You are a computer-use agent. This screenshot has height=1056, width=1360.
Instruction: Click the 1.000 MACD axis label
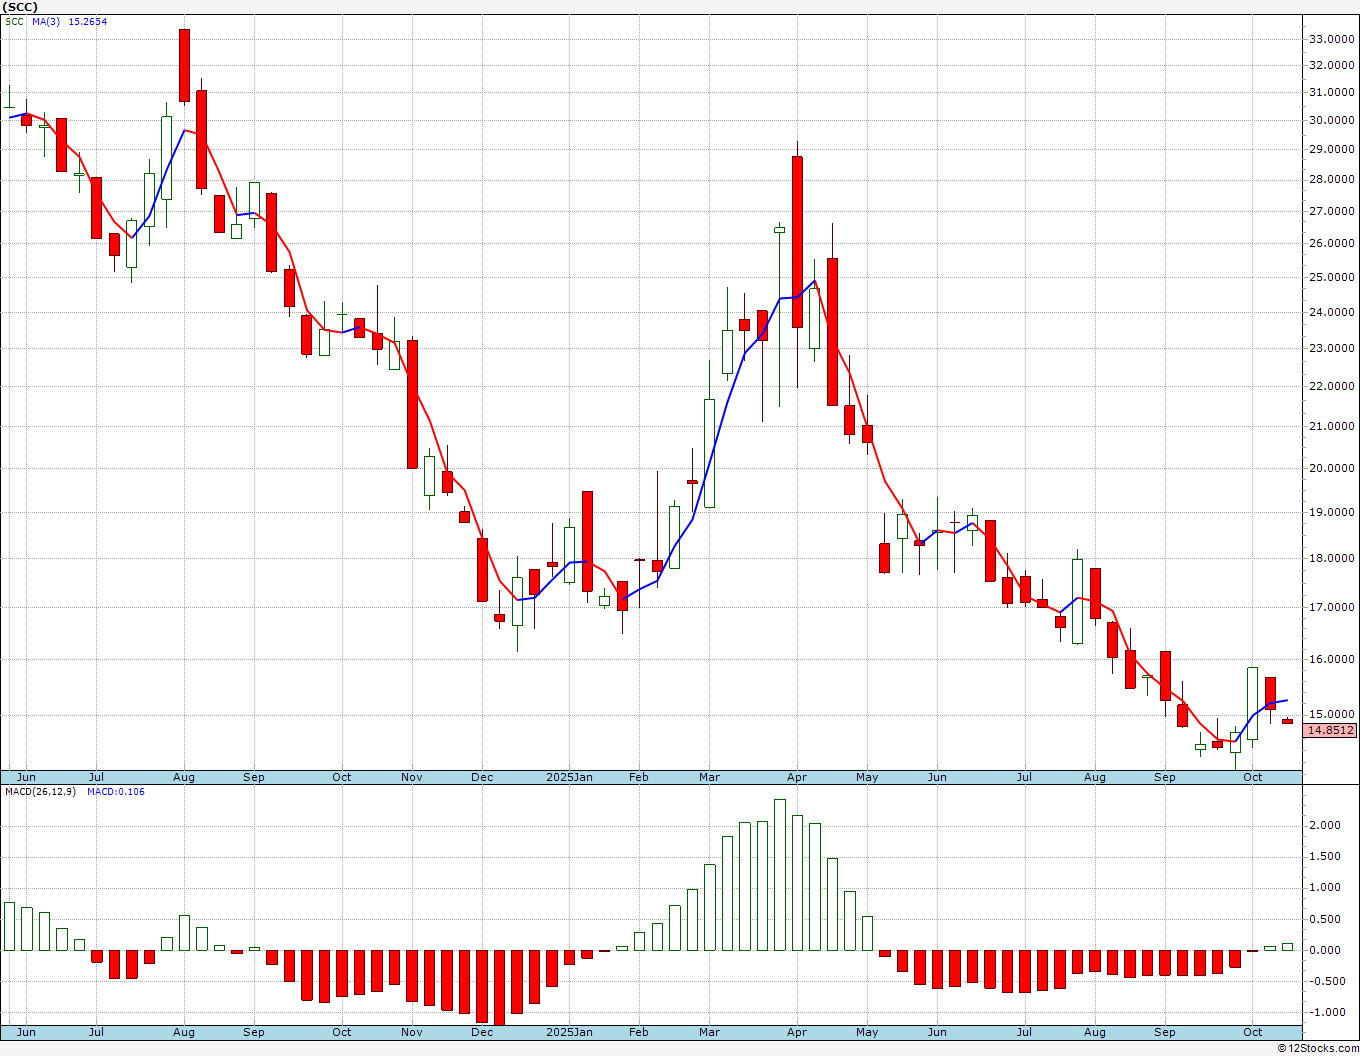pos(1326,887)
